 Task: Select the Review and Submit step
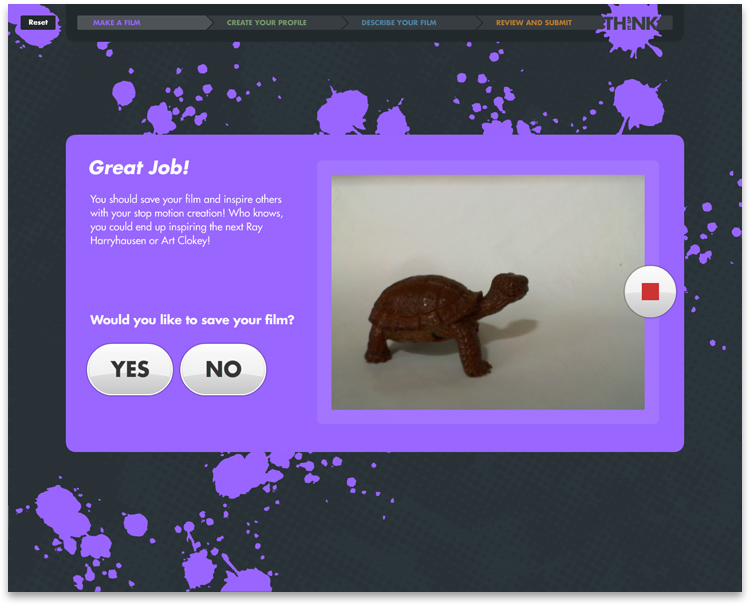[540, 22]
